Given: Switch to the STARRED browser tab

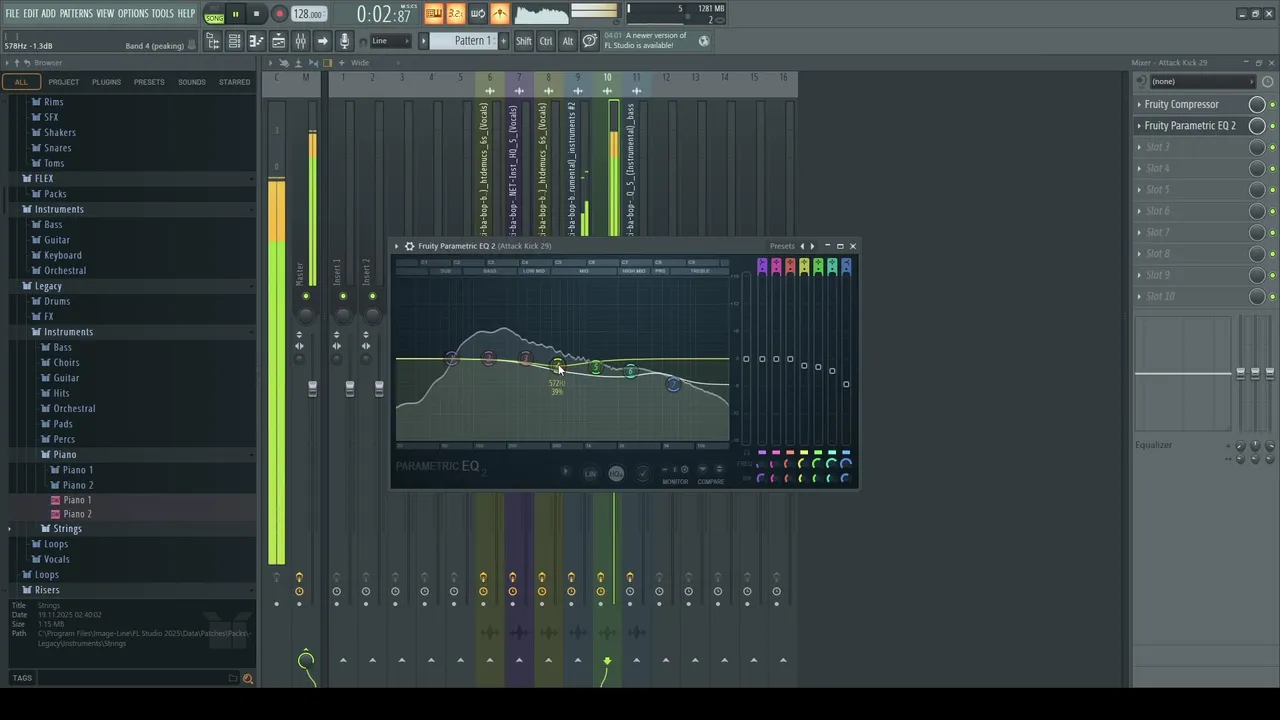Looking at the screenshot, I should [235, 82].
